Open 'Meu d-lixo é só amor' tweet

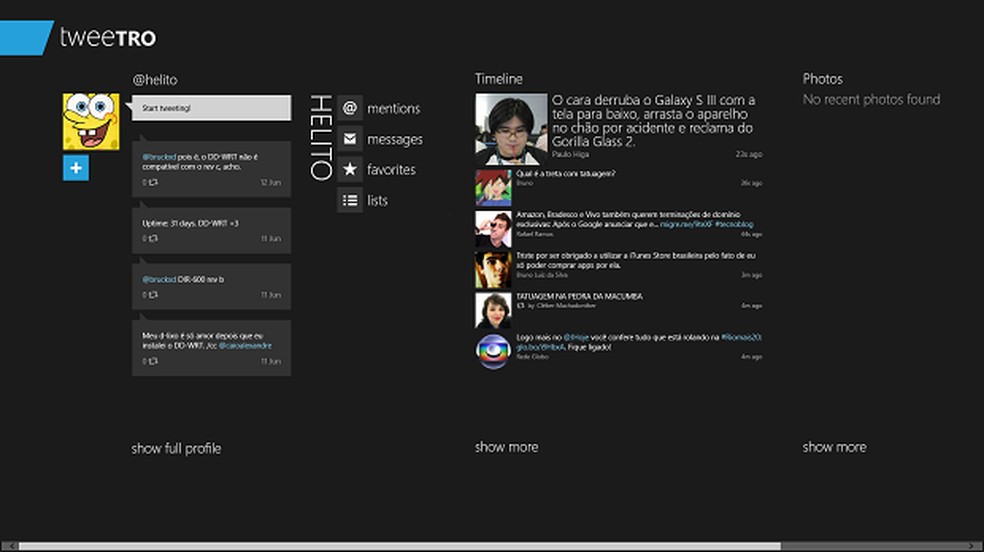[211, 348]
